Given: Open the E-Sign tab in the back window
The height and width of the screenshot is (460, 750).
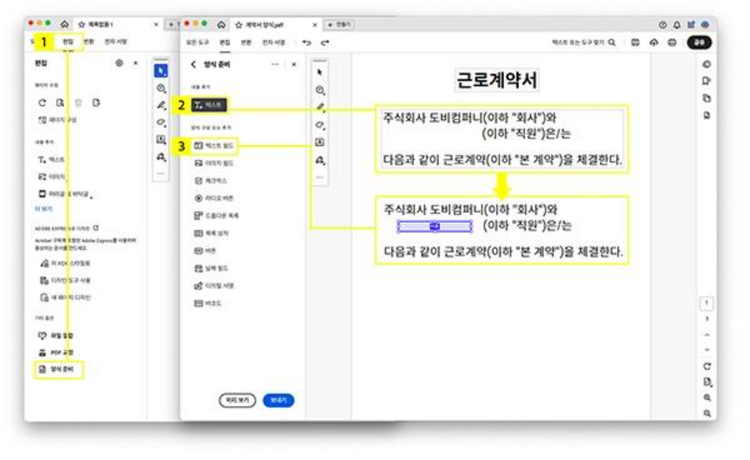Looking at the screenshot, I should (x=116, y=42).
